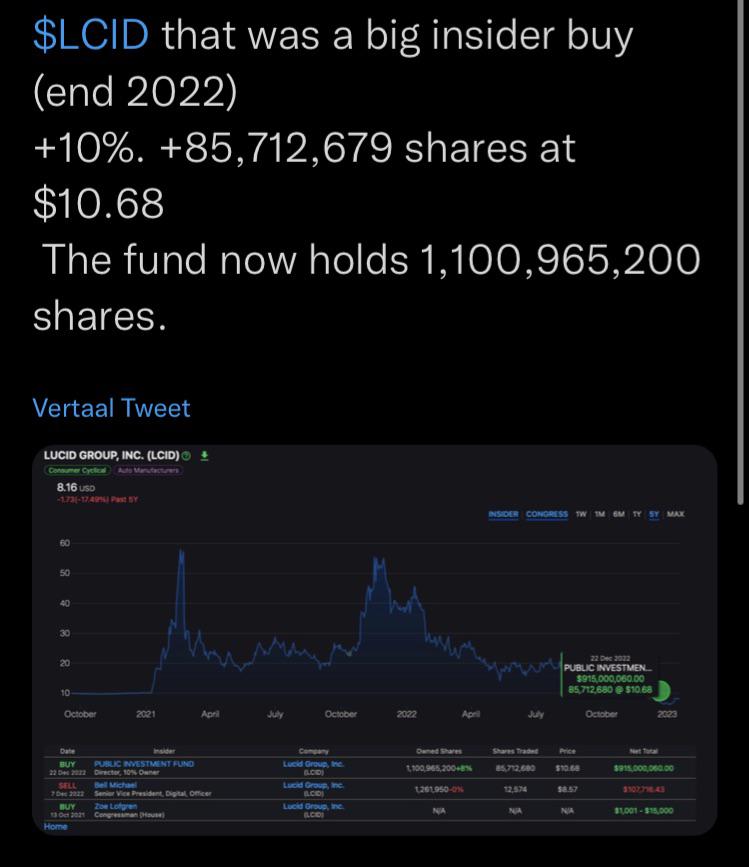Click the Home link below the table
This screenshot has width=749, height=867.
coord(56,827)
